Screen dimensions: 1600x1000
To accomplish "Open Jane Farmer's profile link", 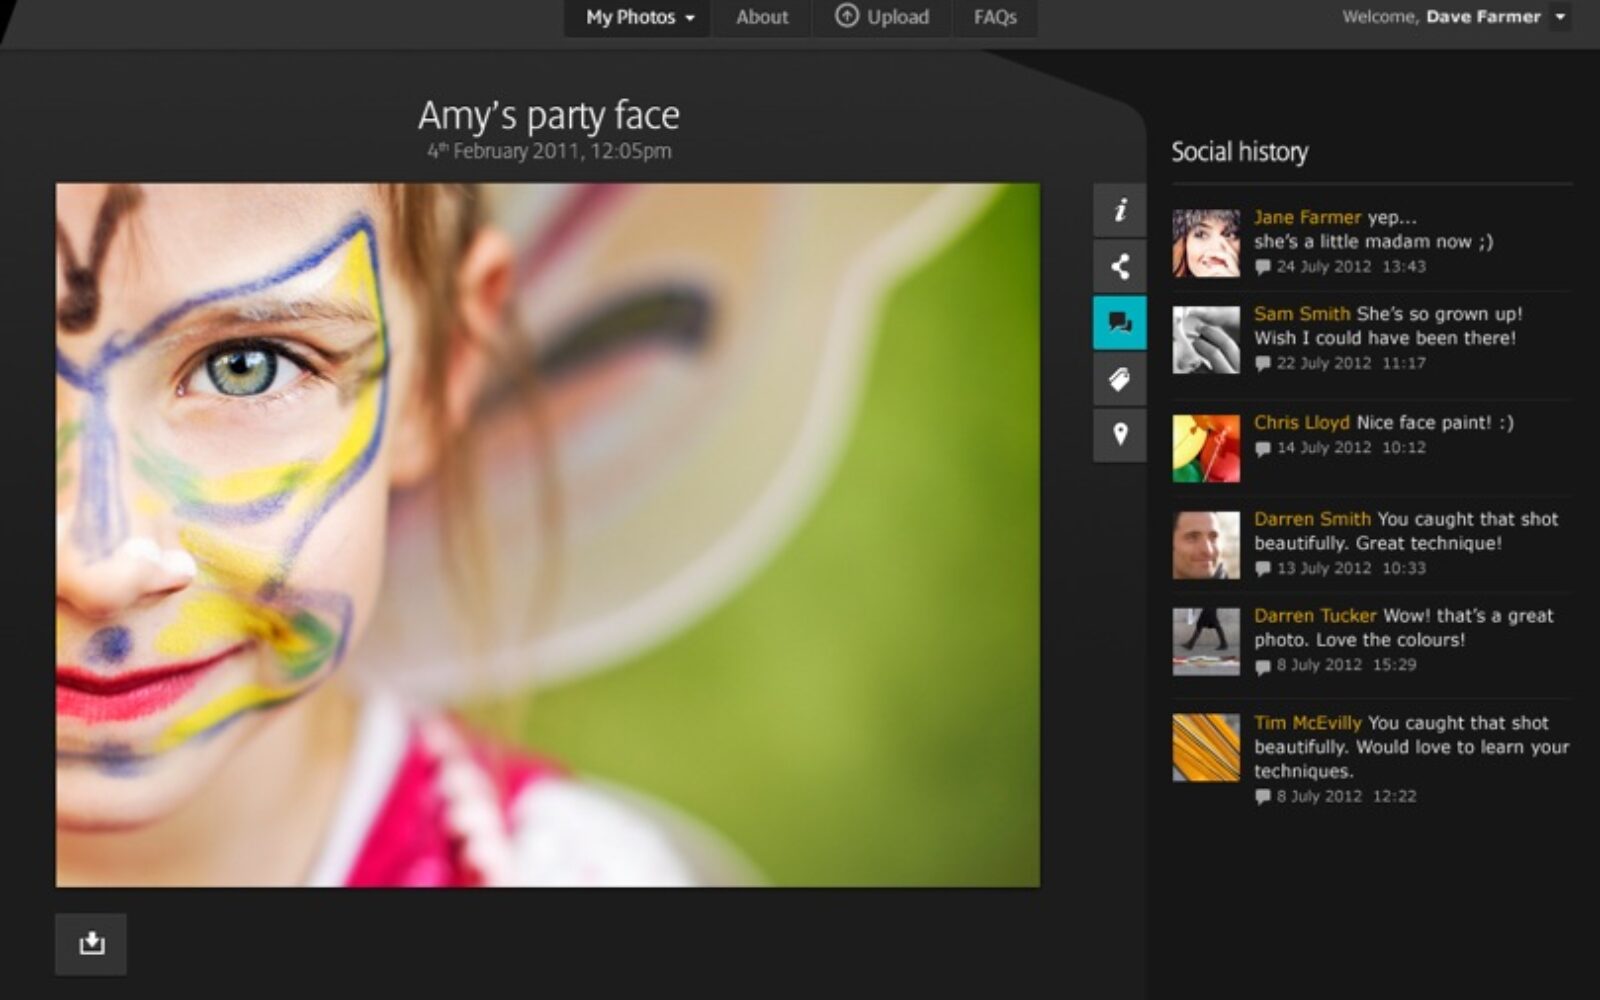I will pyautogui.click(x=1307, y=217).
